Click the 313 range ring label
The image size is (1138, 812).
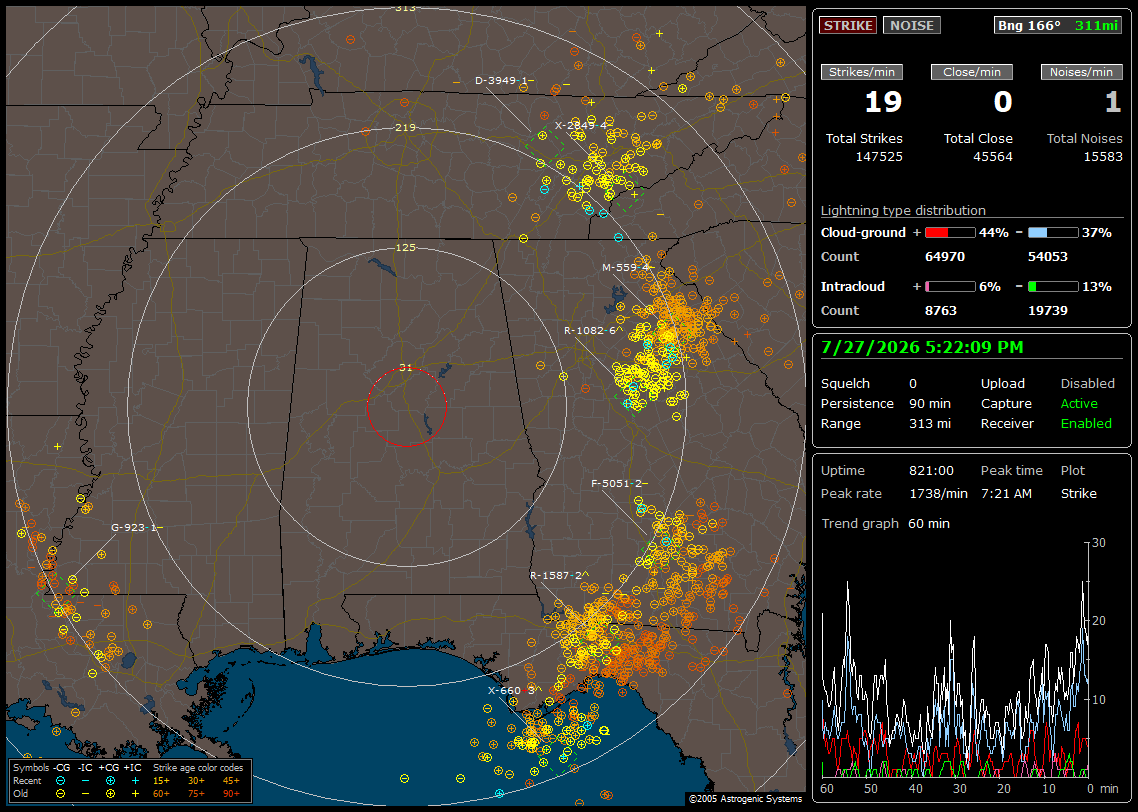(x=406, y=8)
